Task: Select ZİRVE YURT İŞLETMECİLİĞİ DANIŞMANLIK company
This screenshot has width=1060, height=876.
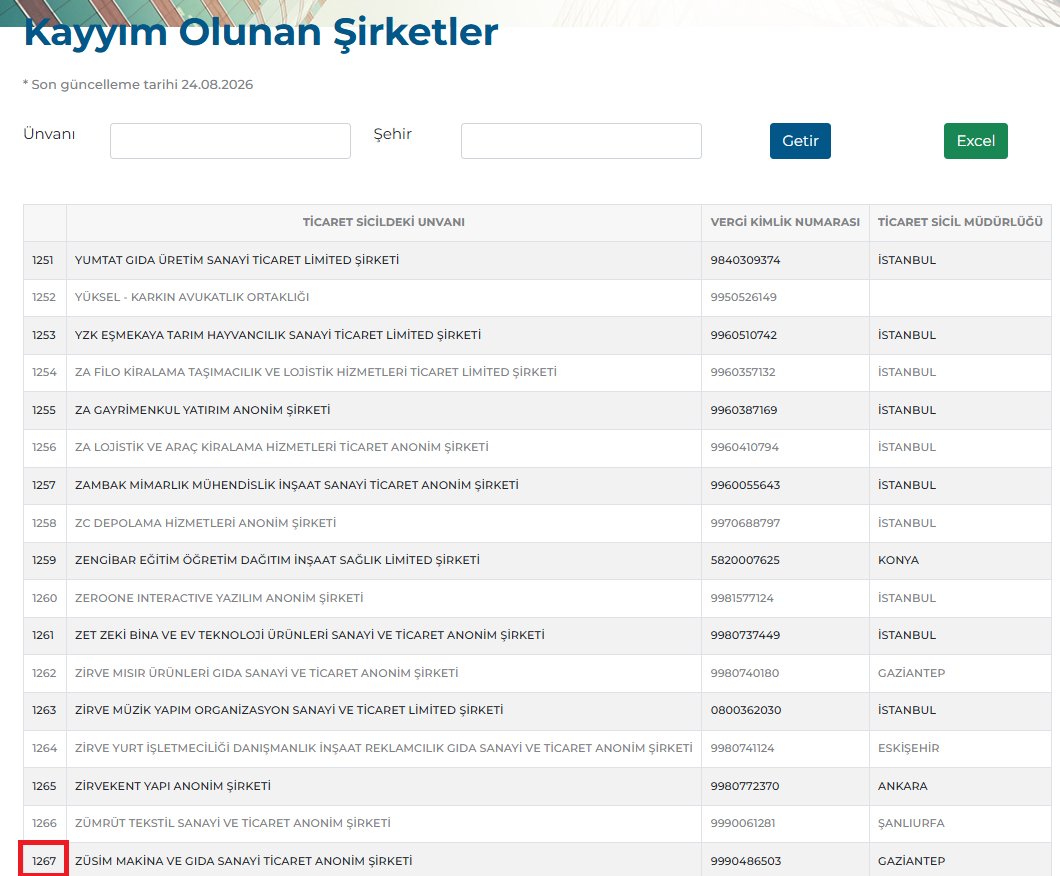Action: tap(383, 748)
